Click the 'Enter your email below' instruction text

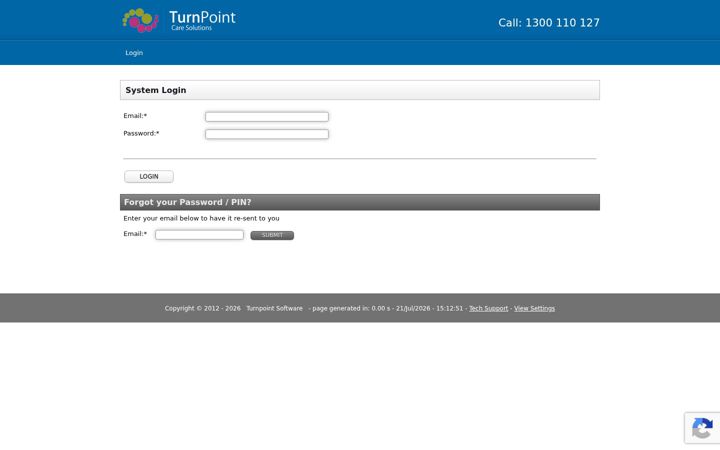(x=201, y=219)
